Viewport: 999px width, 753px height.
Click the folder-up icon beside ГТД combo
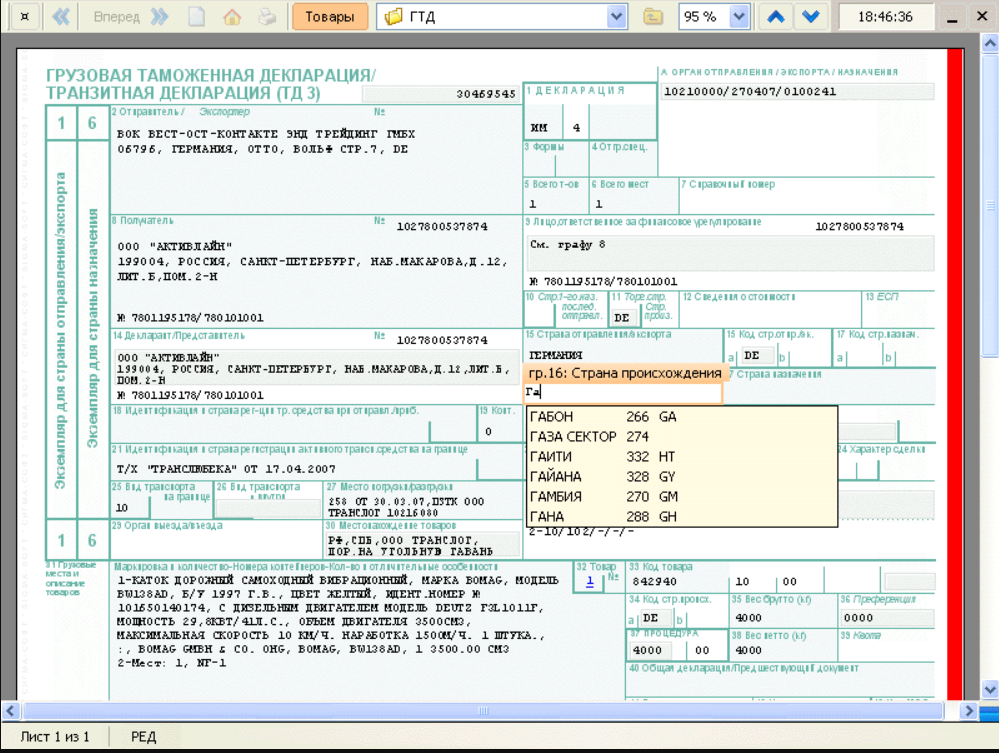pyautogui.click(x=652, y=17)
